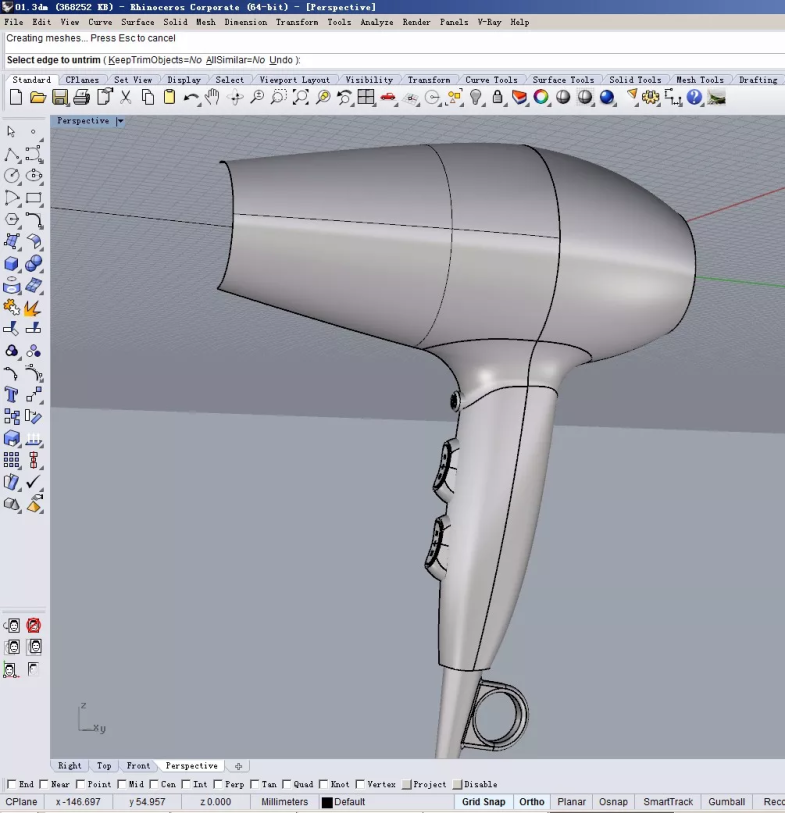Click the Open file folder icon
Viewport: 785px width, 813px height.
point(38,97)
